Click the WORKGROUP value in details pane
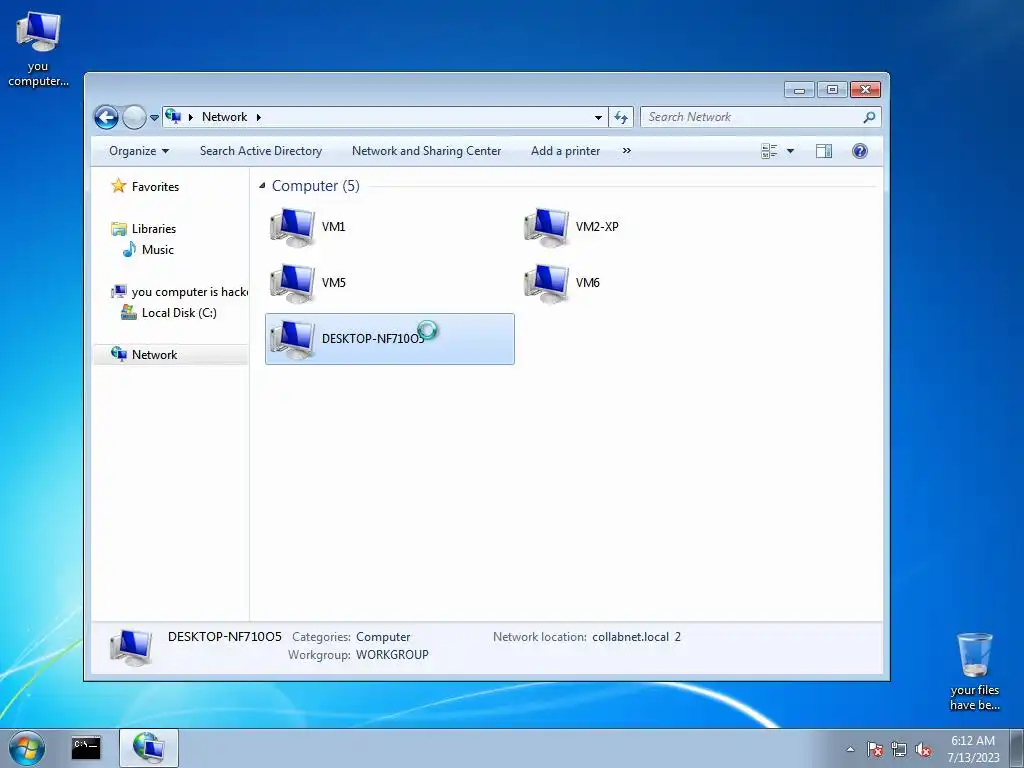Image resolution: width=1024 pixels, height=768 pixels. tap(392, 654)
